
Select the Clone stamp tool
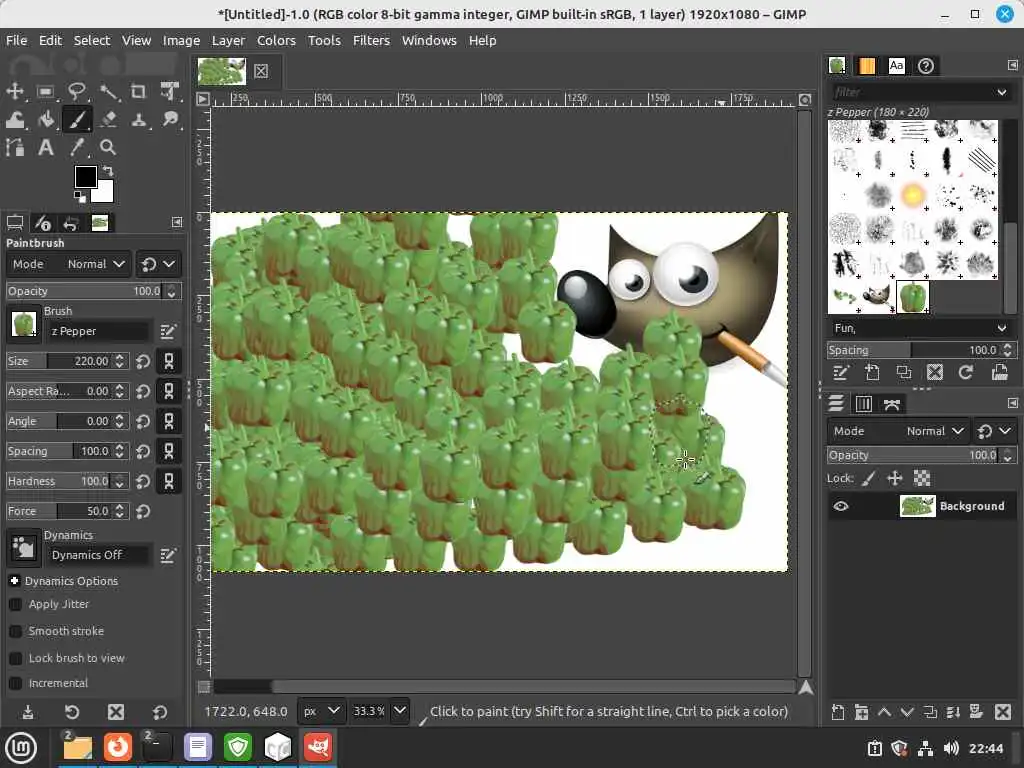click(x=138, y=119)
